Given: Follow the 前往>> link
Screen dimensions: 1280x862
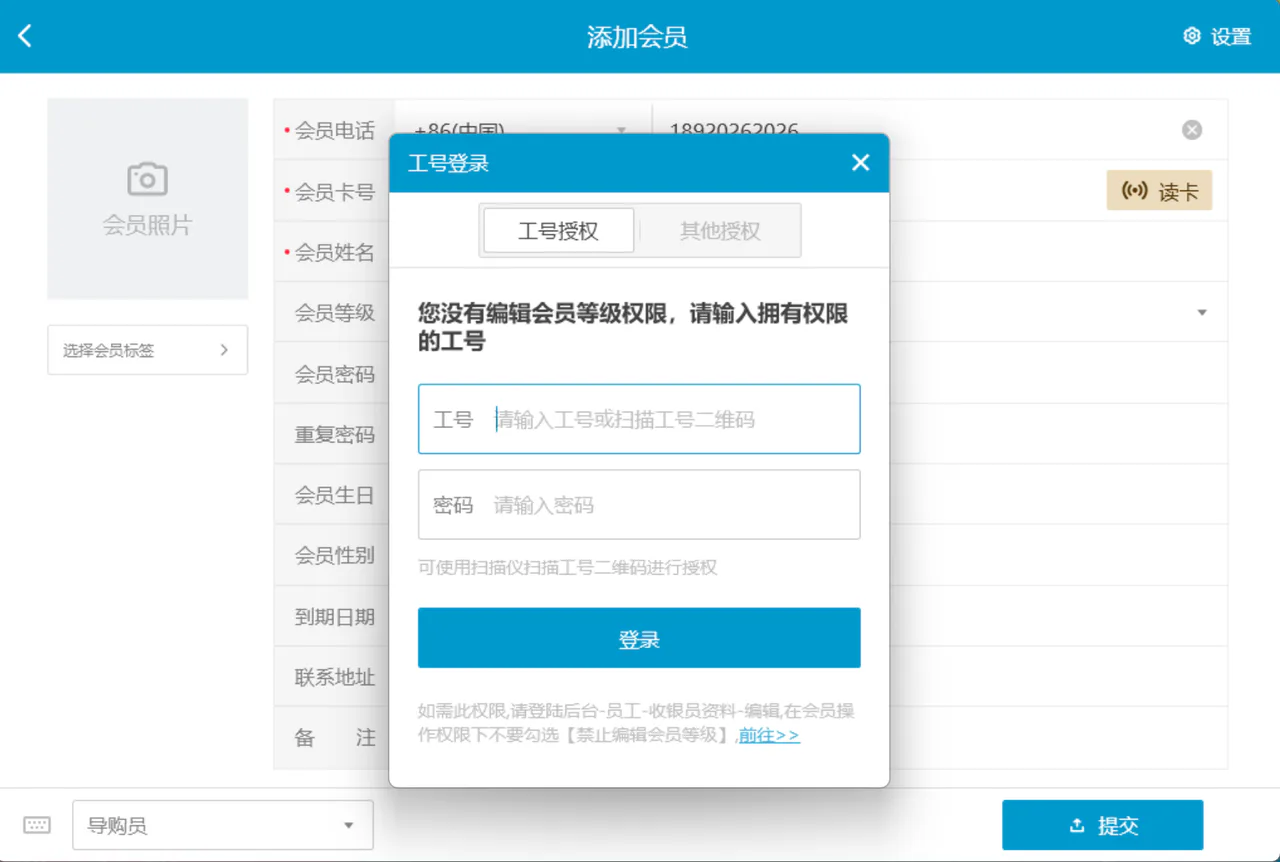Looking at the screenshot, I should 769,735.
